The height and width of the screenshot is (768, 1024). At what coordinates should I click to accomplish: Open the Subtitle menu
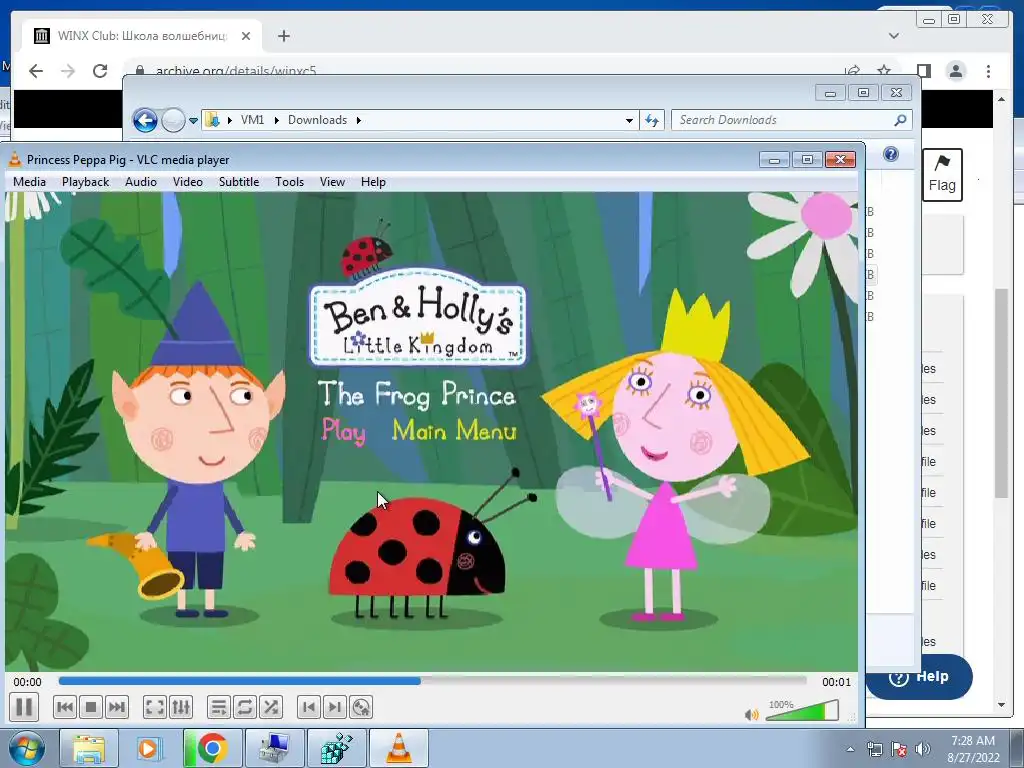(x=239, y=182)
